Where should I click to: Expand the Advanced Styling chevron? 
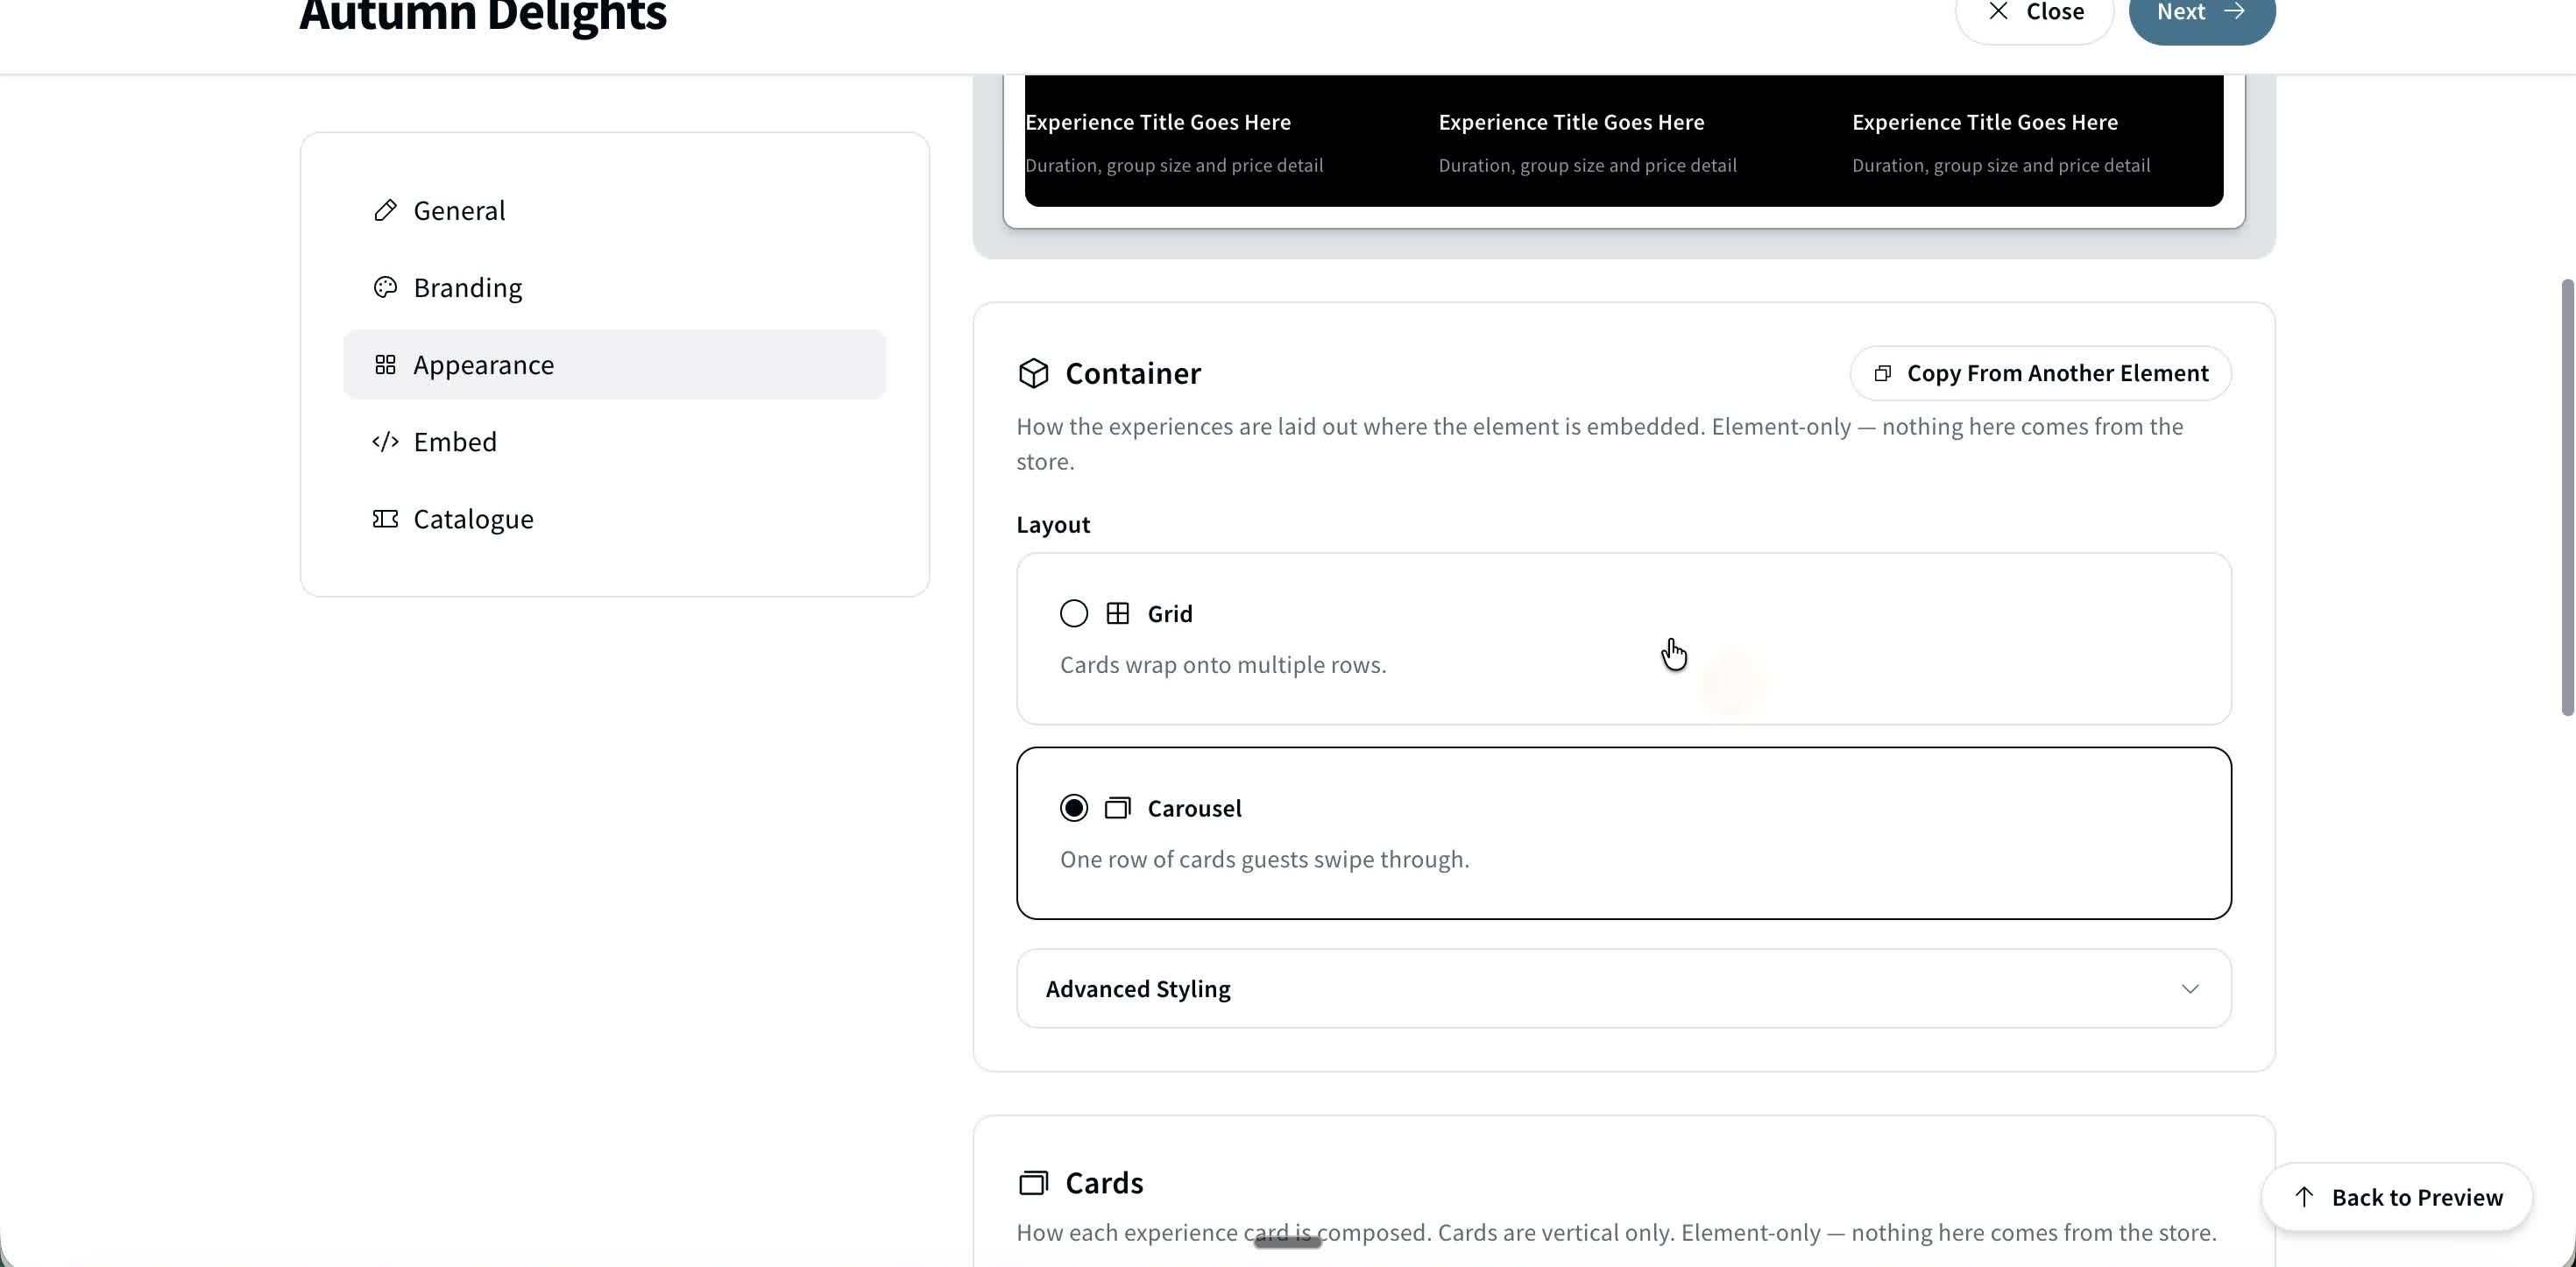(2190, 988)
